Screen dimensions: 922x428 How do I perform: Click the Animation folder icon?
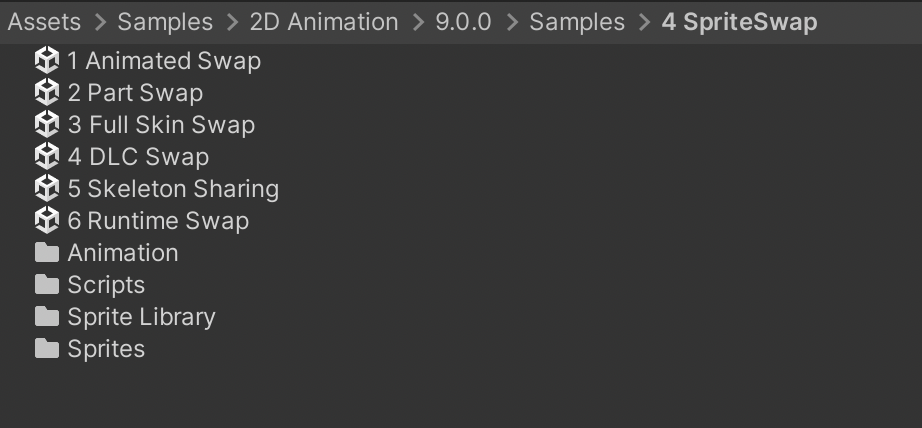click(47, 253)
